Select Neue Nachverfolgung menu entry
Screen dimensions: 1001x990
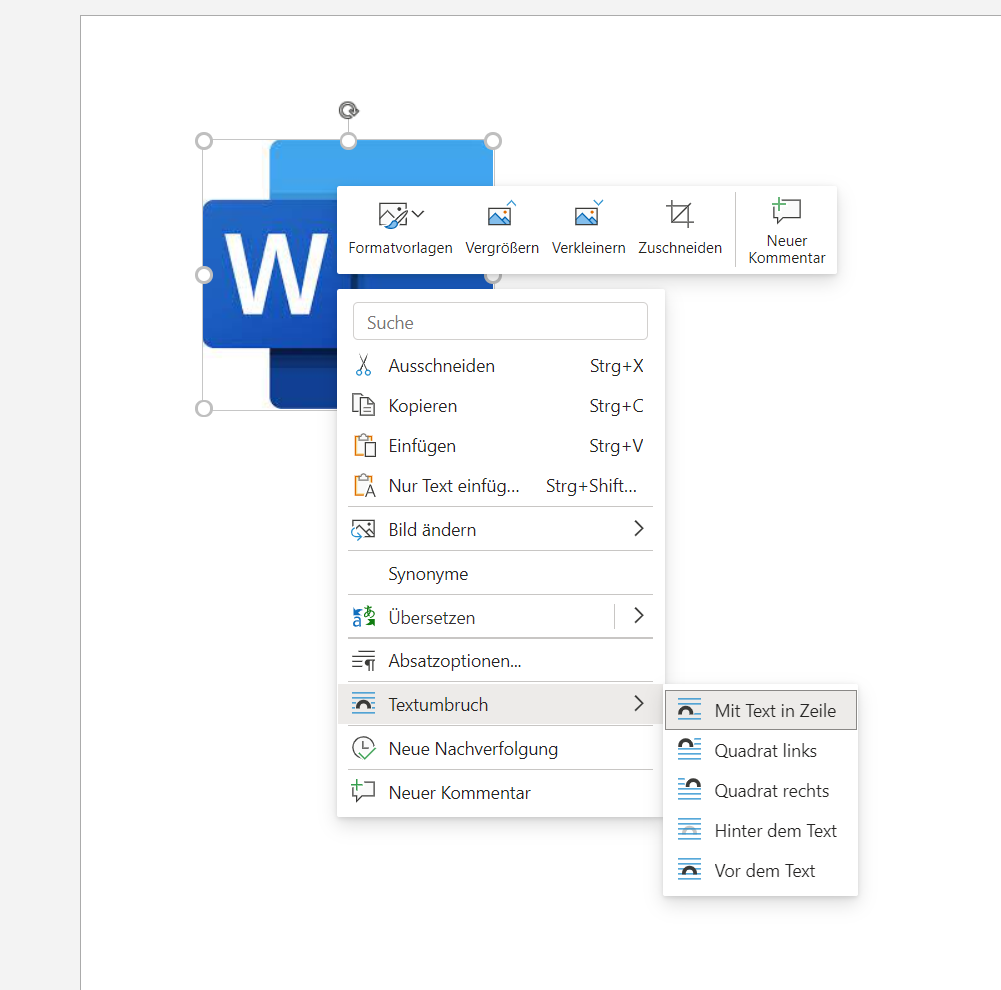tap(473, 749)
